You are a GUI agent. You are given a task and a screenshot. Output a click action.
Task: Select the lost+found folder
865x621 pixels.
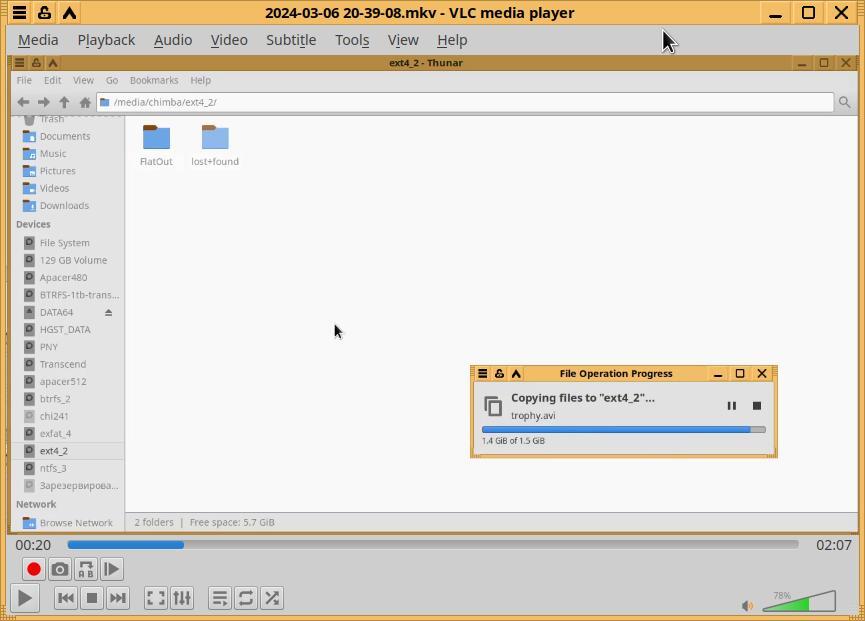pos(215,145)
